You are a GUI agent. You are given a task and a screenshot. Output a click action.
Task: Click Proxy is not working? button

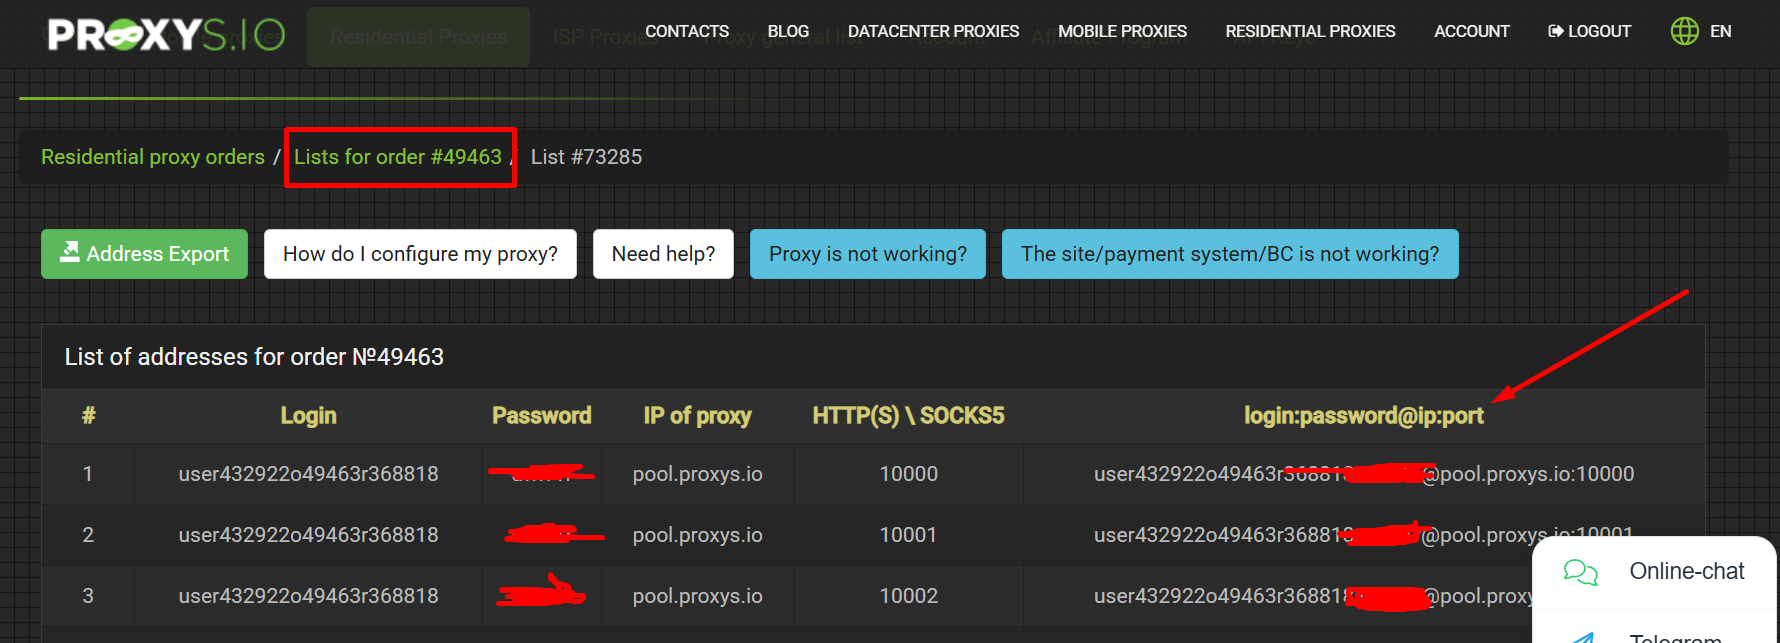[868, 254]
